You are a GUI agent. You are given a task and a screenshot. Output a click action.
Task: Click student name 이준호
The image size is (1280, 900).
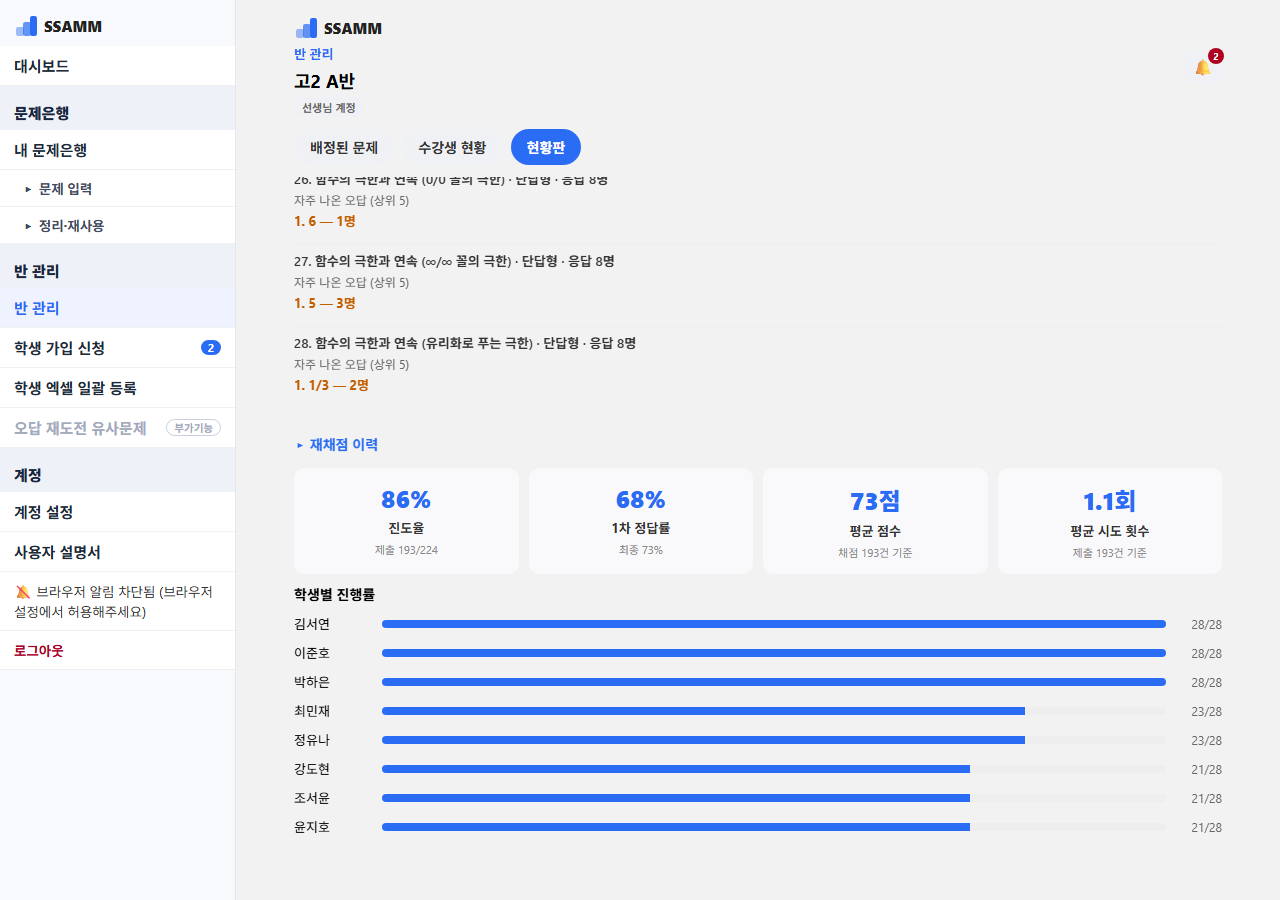pos(312,653)
